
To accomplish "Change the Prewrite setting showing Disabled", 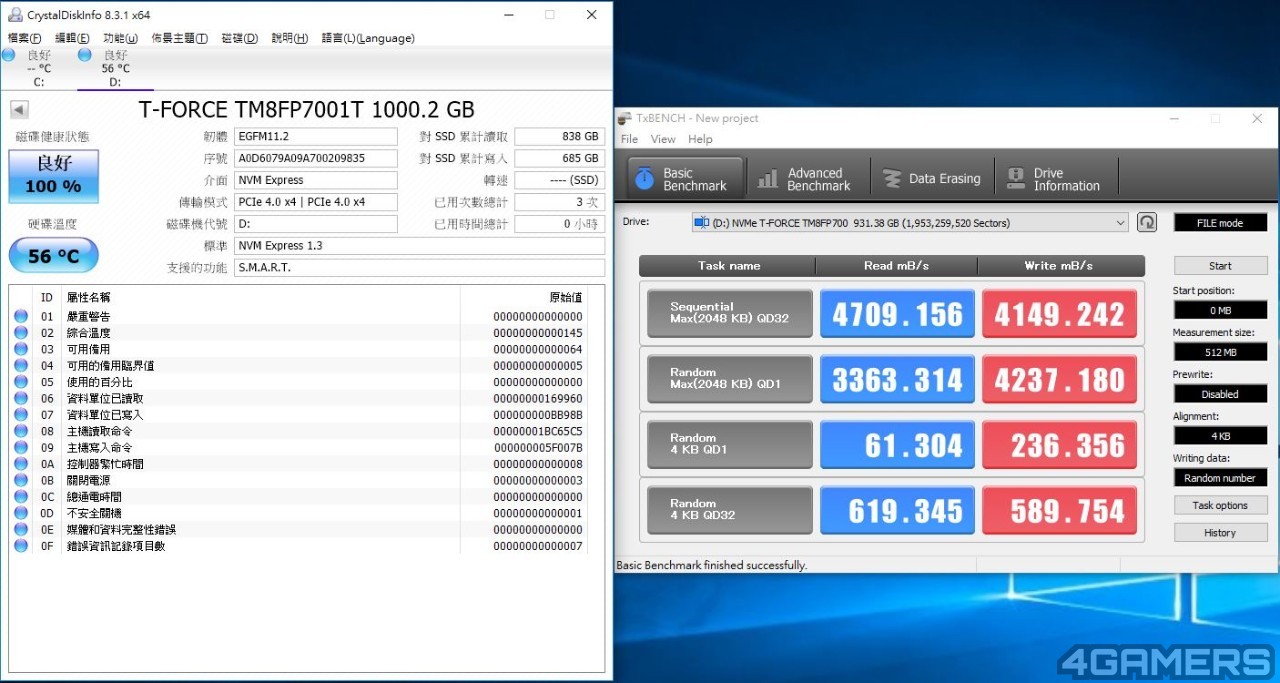I will (x=1220, y=394).
